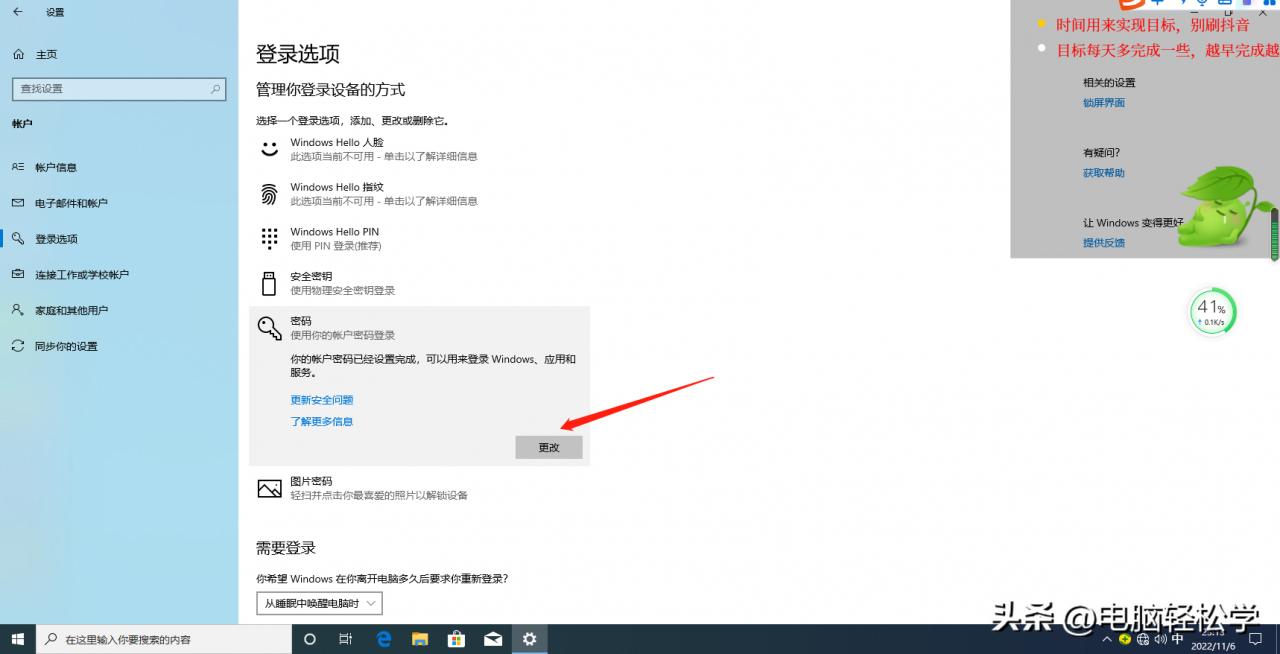Select the Windows Hello 指纹 fingerprint icon
Image resolution: width=1280 pixels, height=654 pixels.
point(269,194)
